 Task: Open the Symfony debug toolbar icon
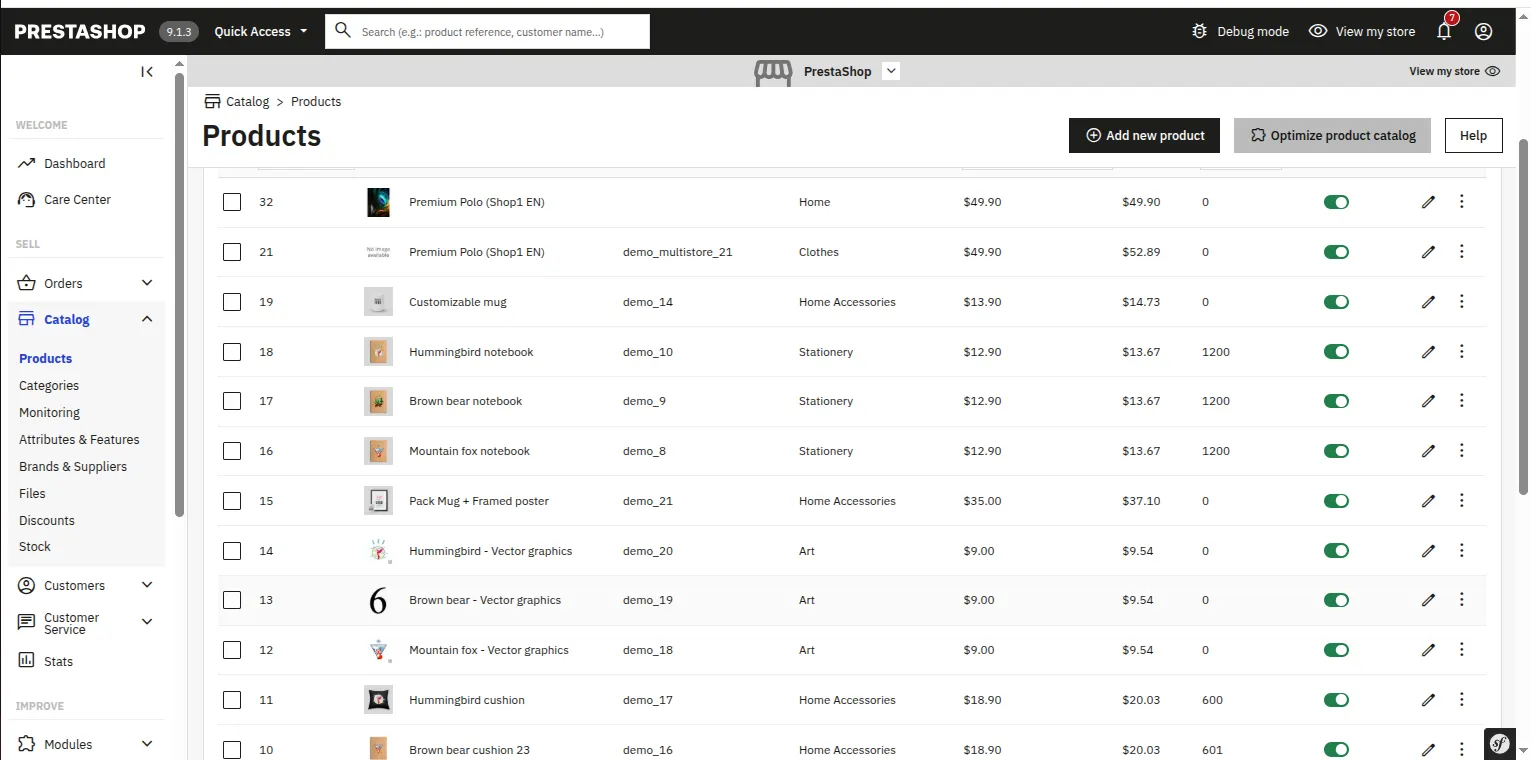[x=1499, y=744]
